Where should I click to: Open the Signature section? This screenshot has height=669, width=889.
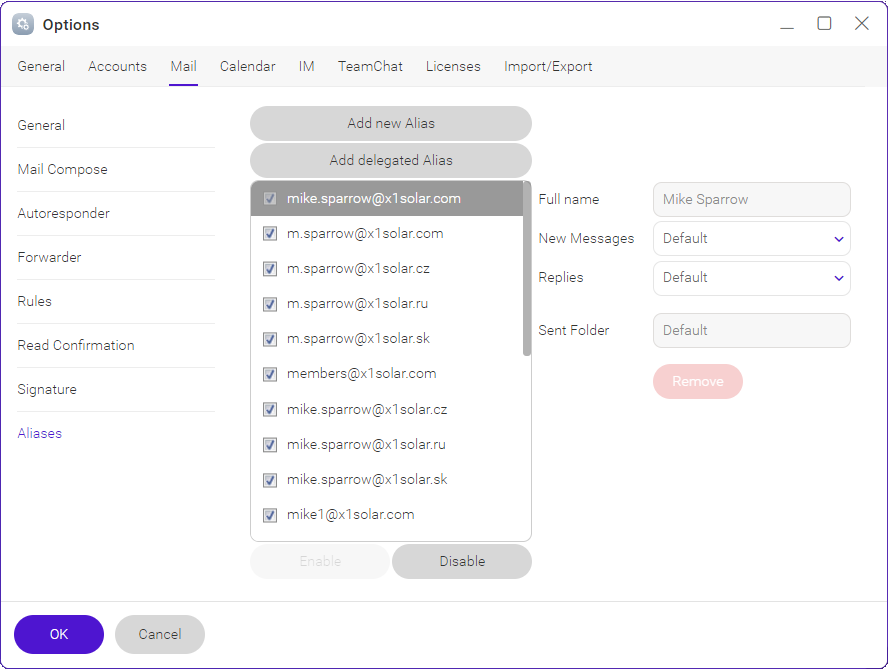coord(47,389)
